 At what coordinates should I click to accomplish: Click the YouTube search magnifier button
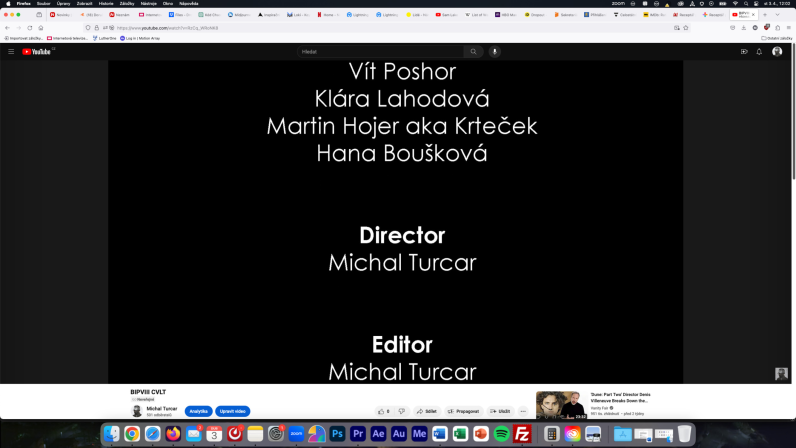473,51
